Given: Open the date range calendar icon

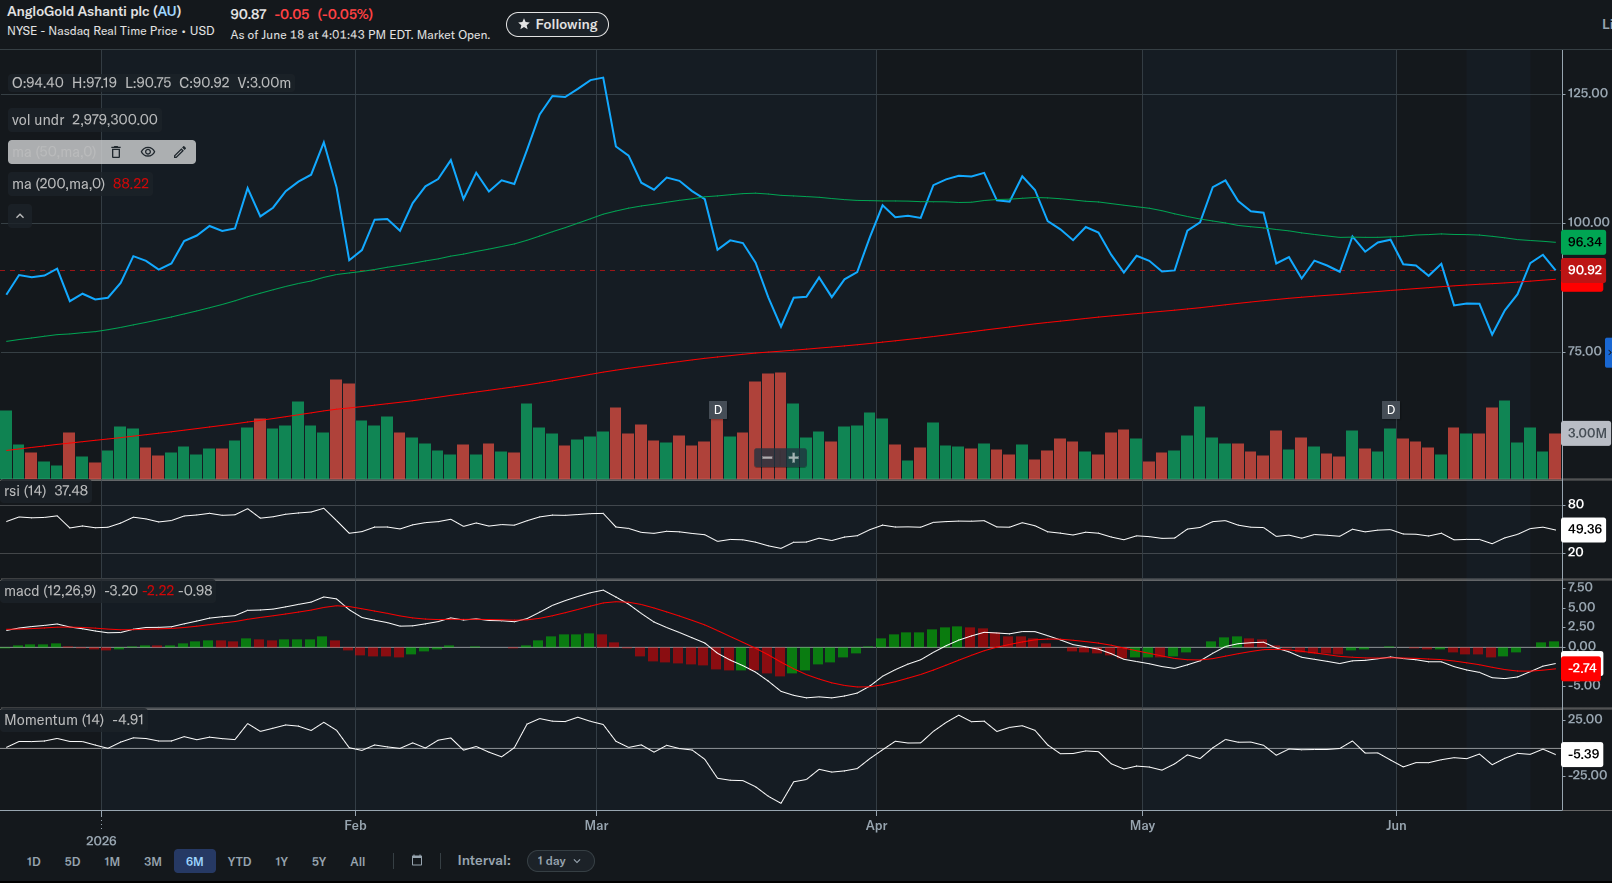Looking at the screenshot, I should [417, 861].
